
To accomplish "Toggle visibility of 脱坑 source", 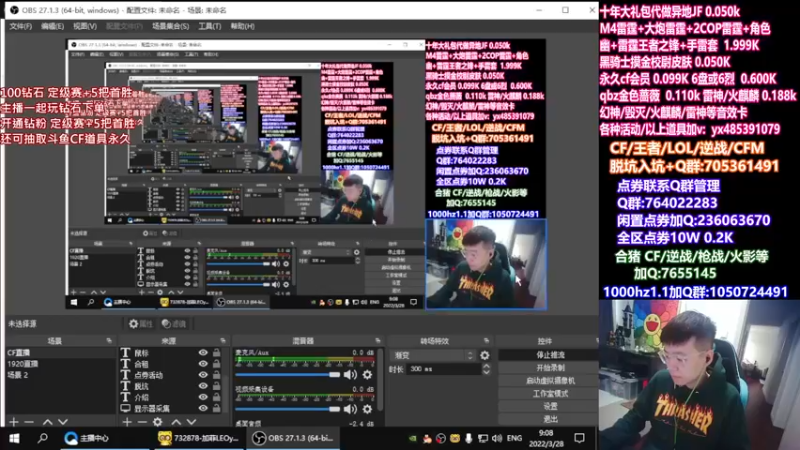I will (x=203, y=386).
